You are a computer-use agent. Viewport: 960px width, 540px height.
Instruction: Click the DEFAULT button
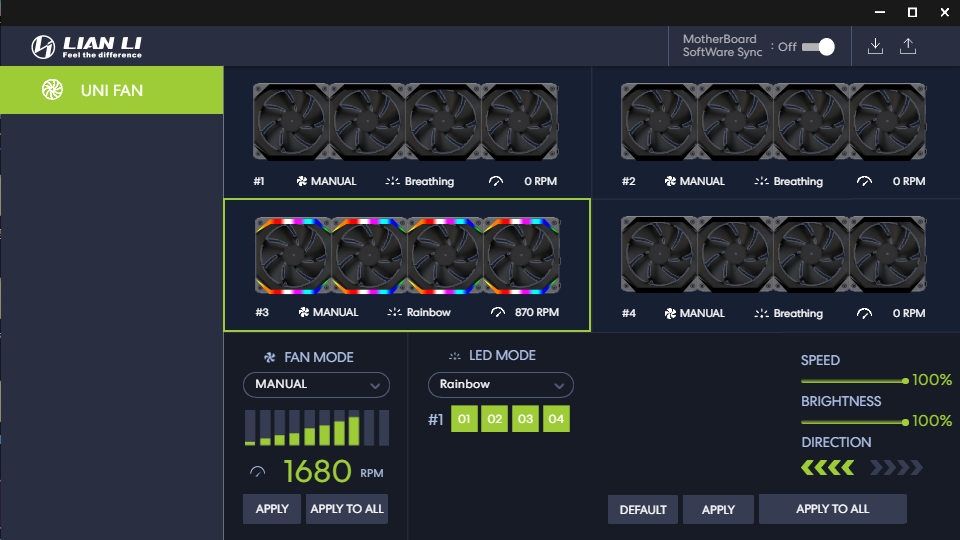coord(643,510)
